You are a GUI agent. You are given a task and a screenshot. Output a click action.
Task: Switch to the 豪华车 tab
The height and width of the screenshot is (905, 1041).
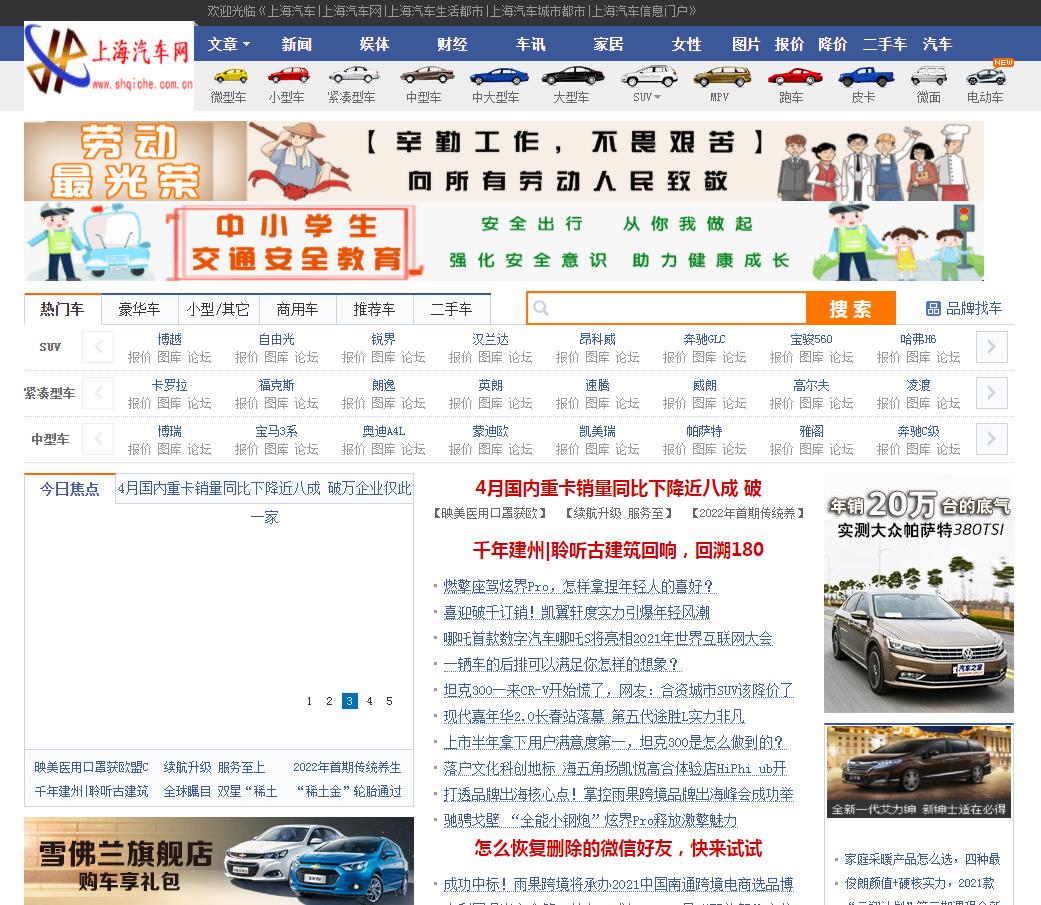coord(139,309)
